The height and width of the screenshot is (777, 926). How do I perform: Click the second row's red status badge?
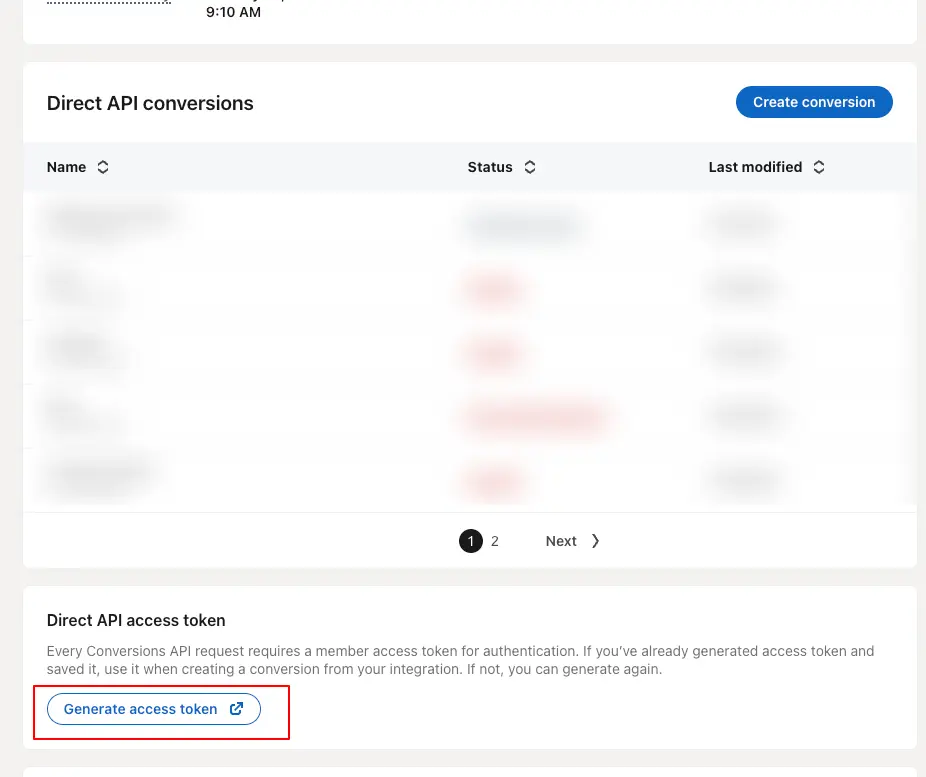492,290
